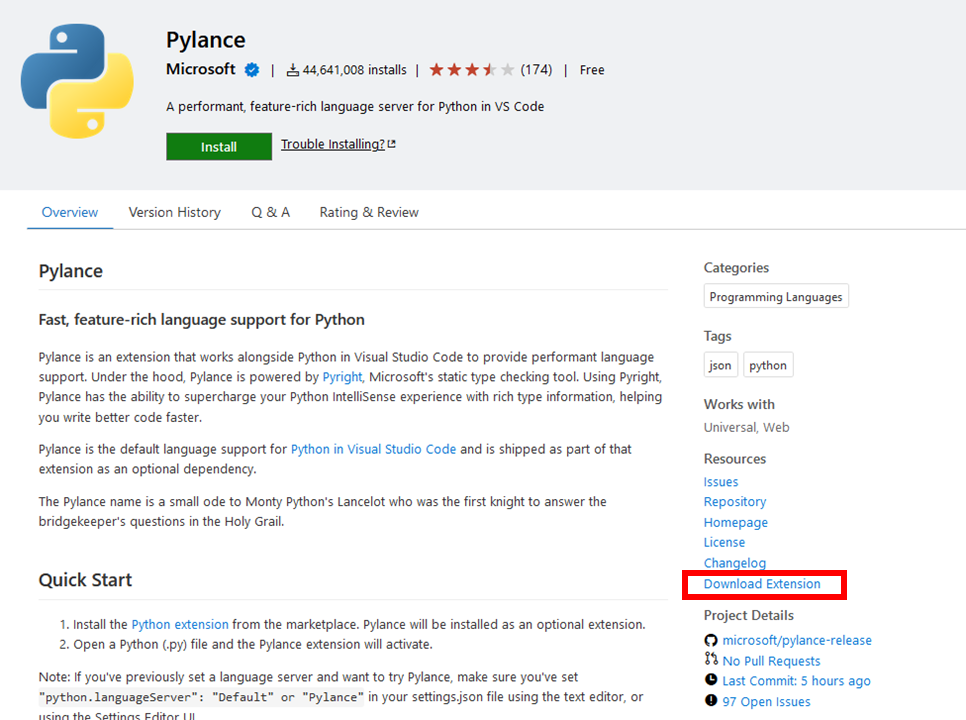Click the alert icon beside 97 Open Issues

click(x=711, y=700)
